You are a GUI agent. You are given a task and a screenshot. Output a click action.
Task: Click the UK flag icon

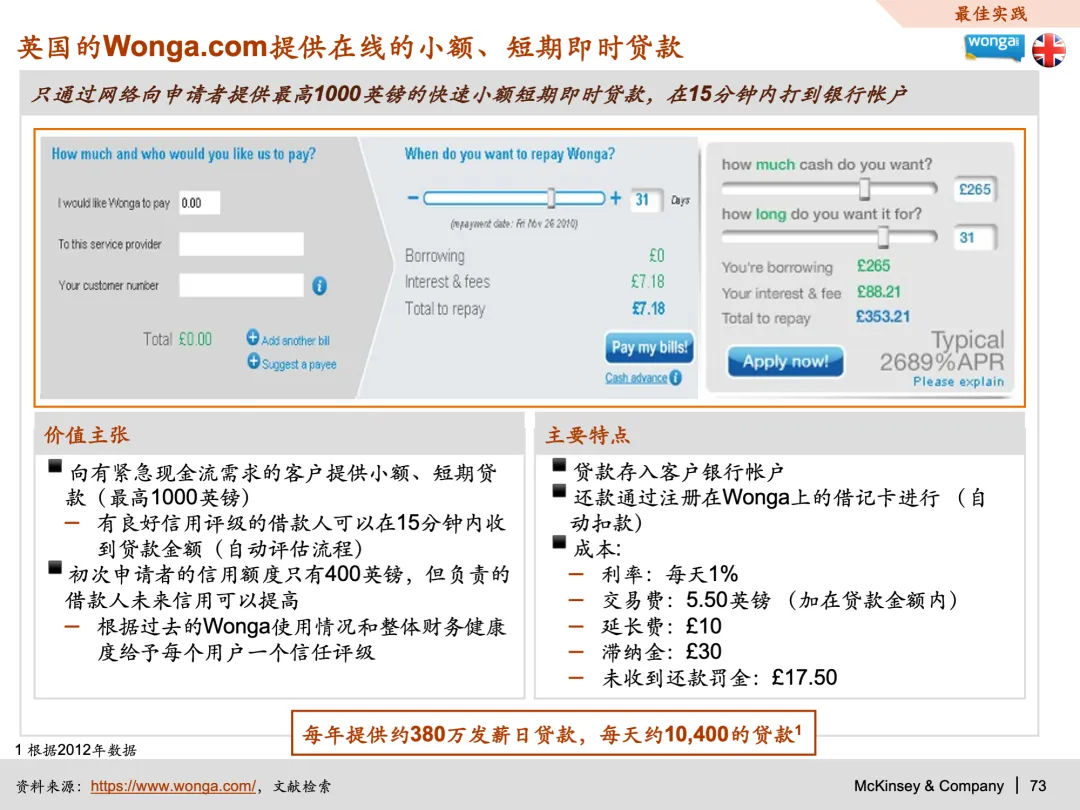(x=1049, y=50)
